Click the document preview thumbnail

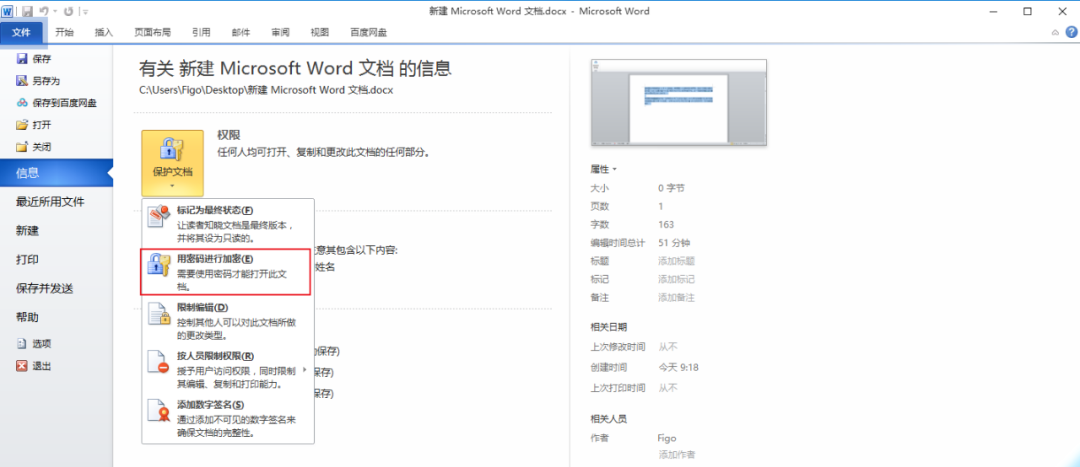click(x=678, y=103)
